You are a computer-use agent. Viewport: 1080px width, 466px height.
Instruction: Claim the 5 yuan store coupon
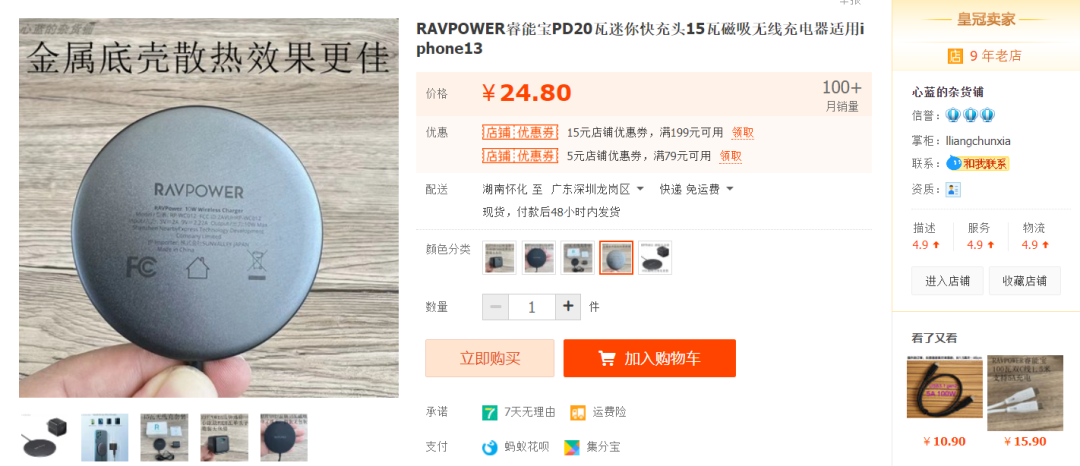pyautogui.click(x=731, y=156)
